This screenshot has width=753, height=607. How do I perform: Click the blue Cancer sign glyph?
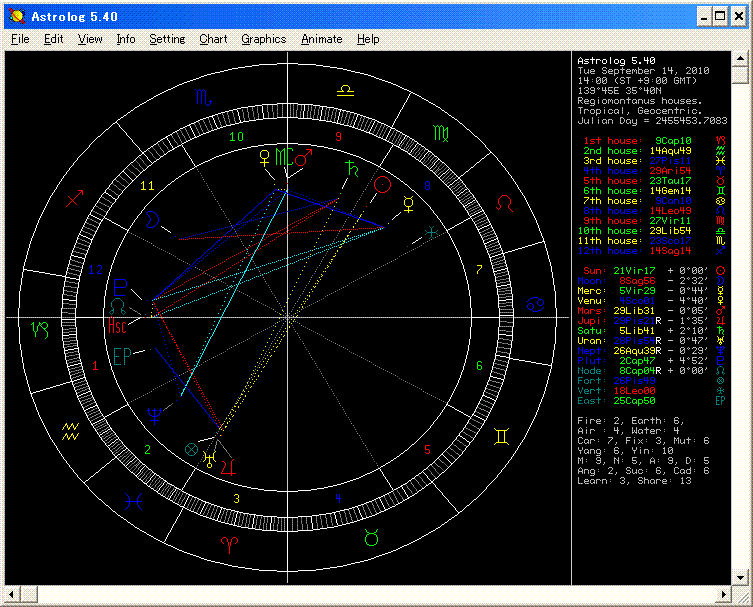pyautogui.click(x=537, y=303)
